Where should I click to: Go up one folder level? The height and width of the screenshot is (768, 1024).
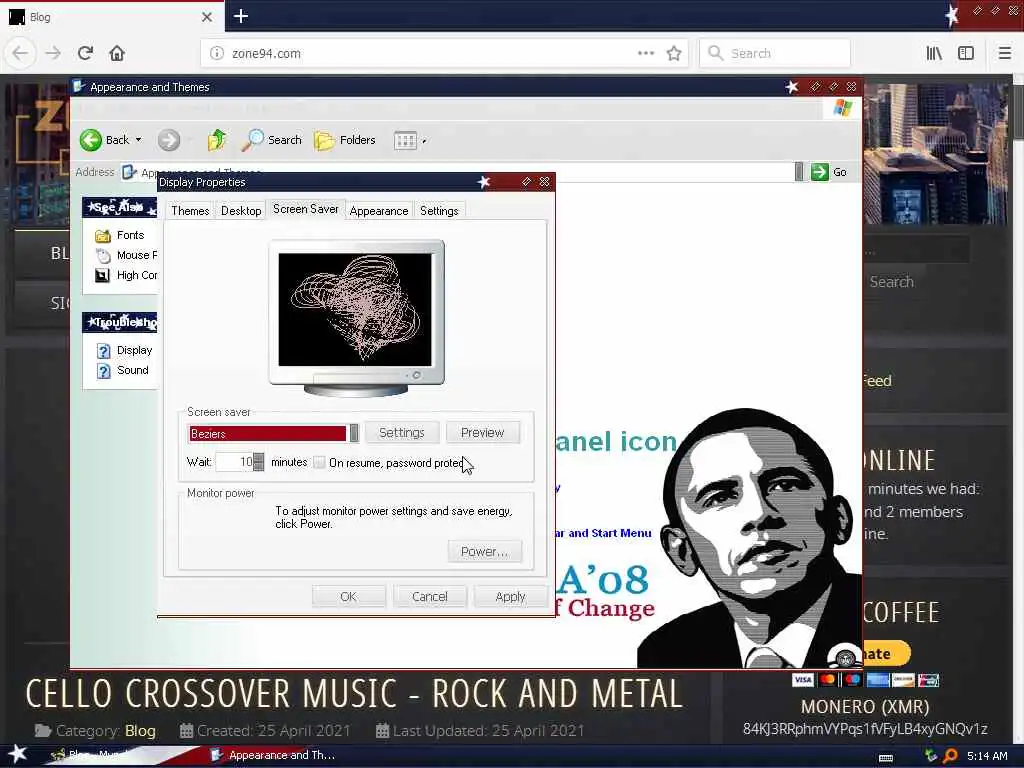click(x=216, y=140)
